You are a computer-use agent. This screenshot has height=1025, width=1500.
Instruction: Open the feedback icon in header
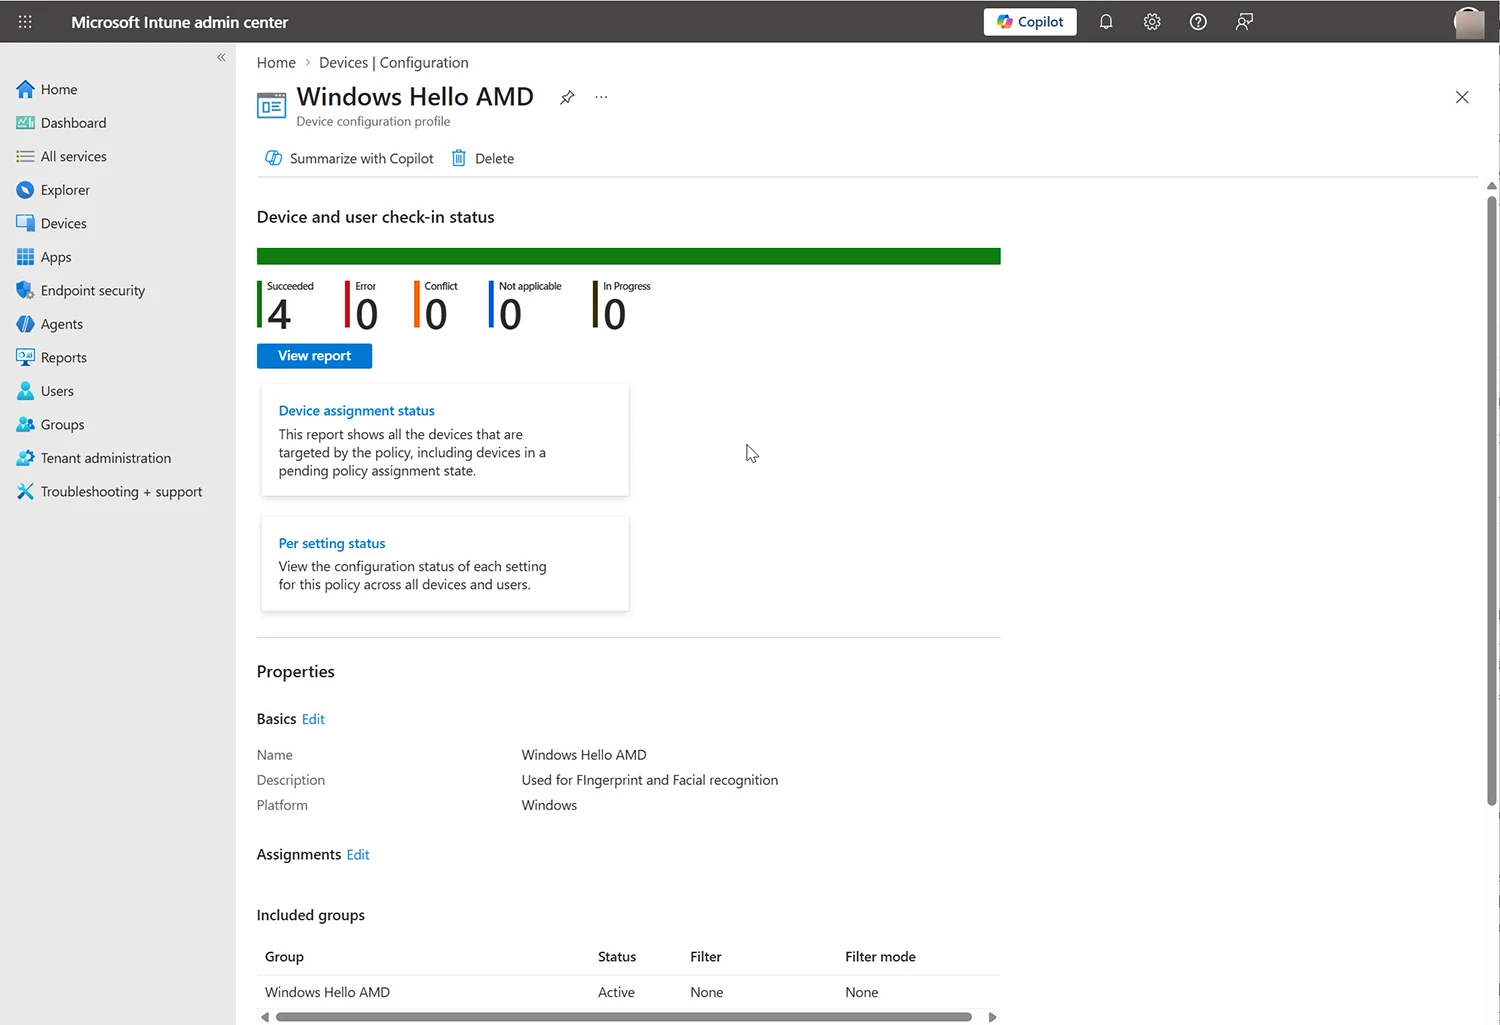(x=1244, y=22)
